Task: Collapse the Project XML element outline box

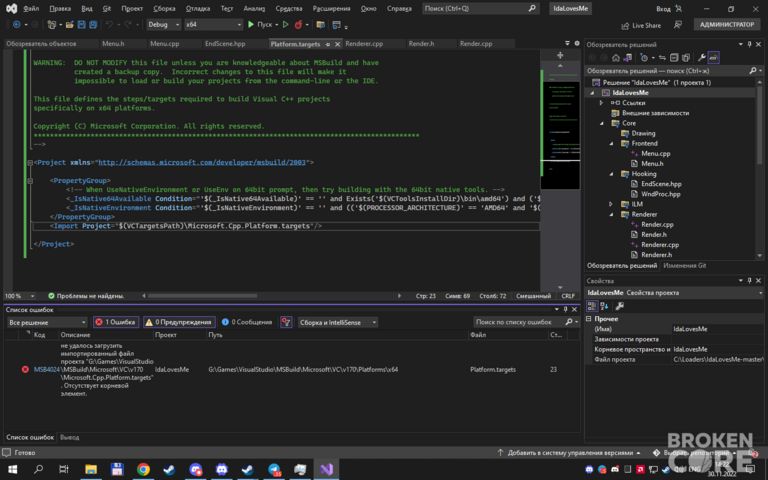Action: coord(30,163)
